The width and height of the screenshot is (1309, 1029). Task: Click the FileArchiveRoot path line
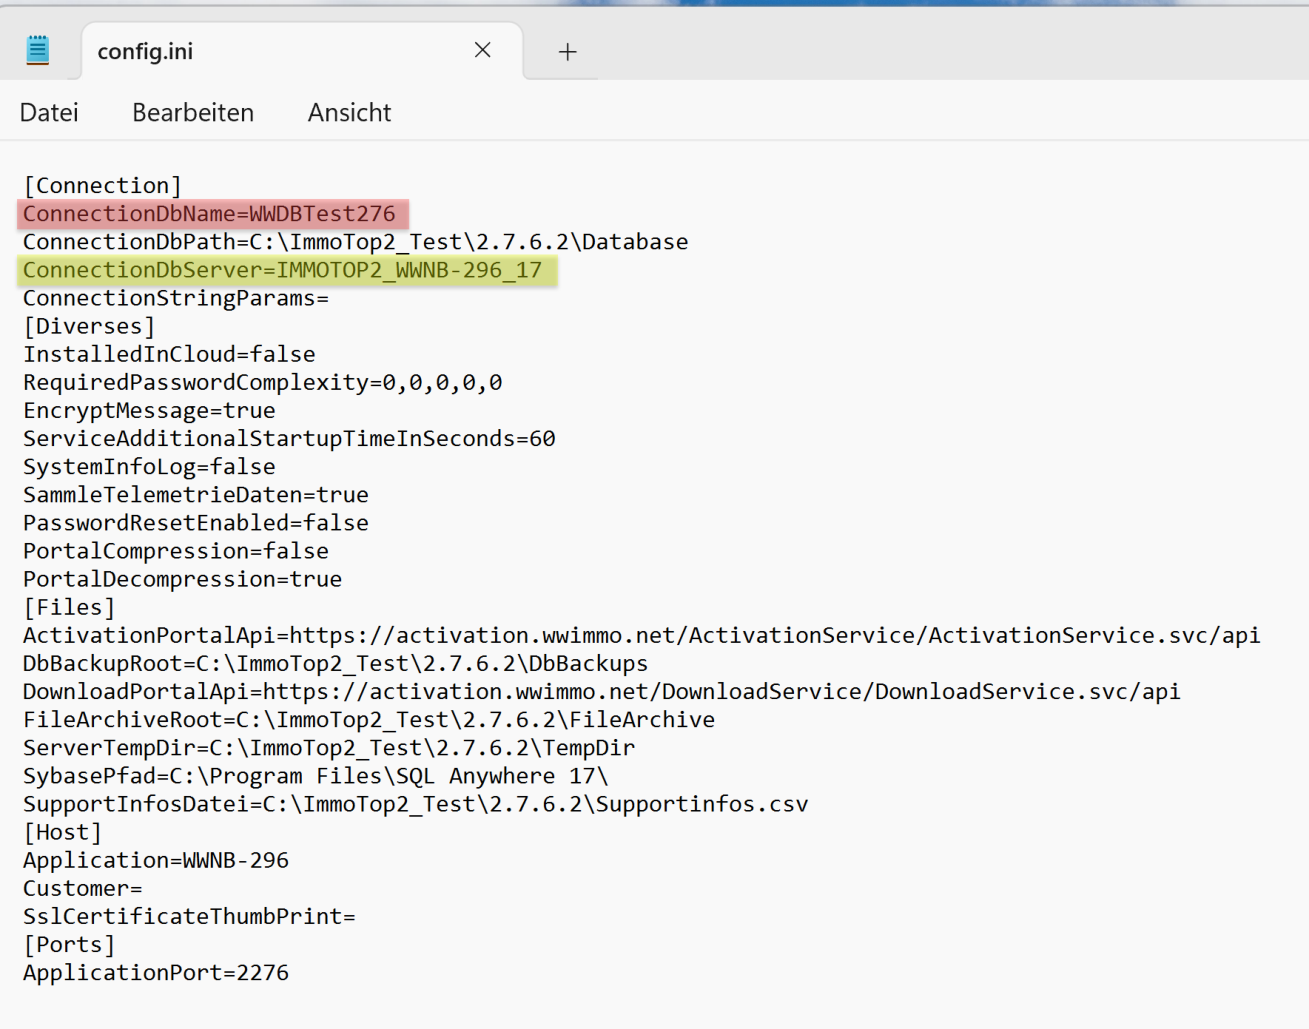[369, 719]
